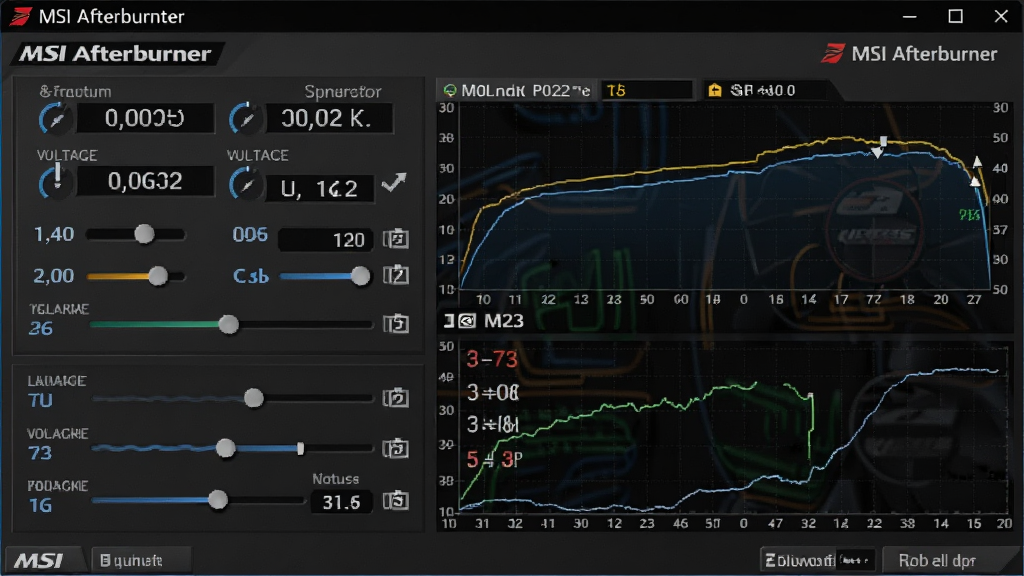
Task: Click the LAUAIGE slider handle
Action: point(254,398)
